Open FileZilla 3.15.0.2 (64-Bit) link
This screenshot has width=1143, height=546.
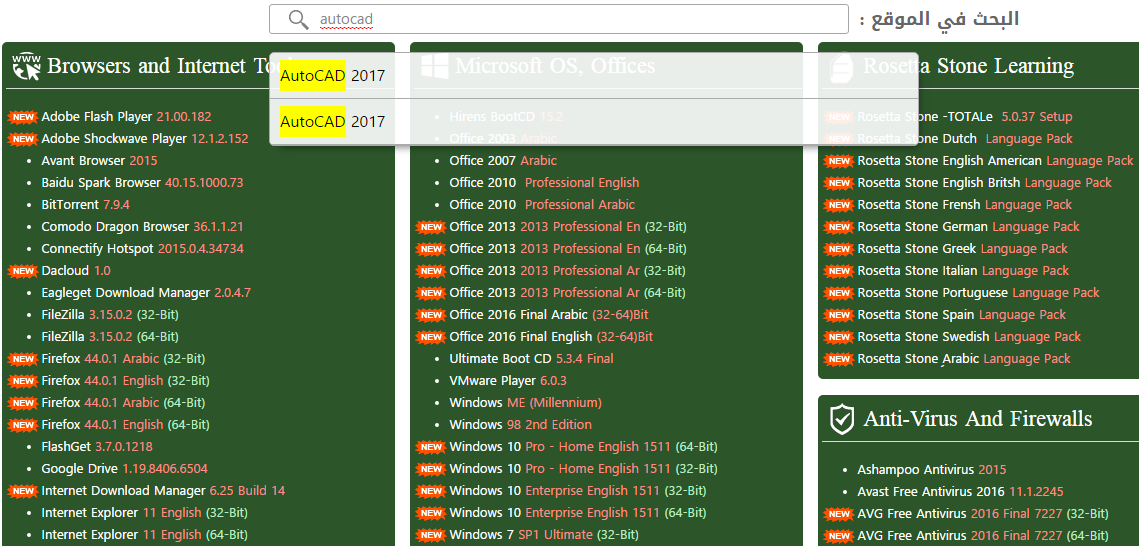110,337
